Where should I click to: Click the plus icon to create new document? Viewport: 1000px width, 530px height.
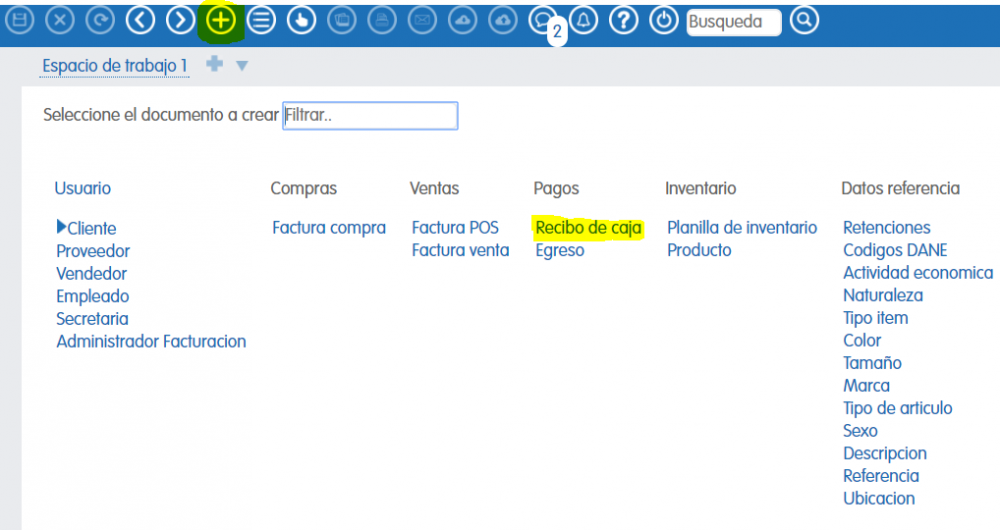tap(221, 20)
